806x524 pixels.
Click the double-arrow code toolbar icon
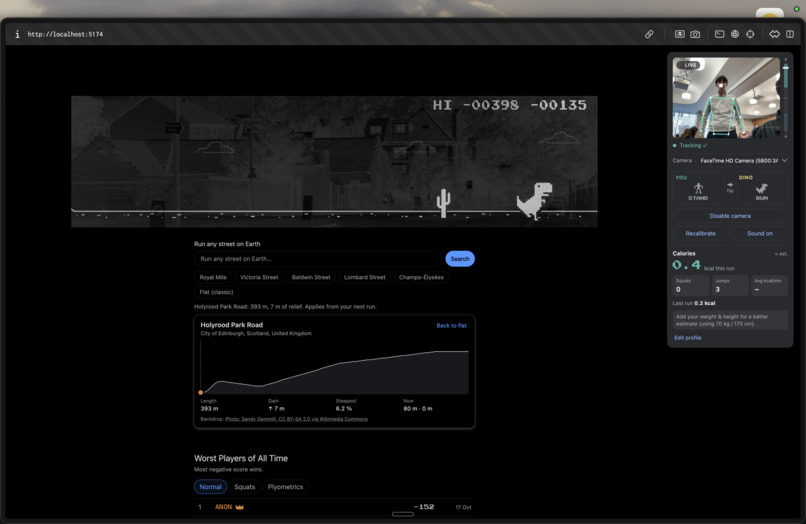(775, 34)
